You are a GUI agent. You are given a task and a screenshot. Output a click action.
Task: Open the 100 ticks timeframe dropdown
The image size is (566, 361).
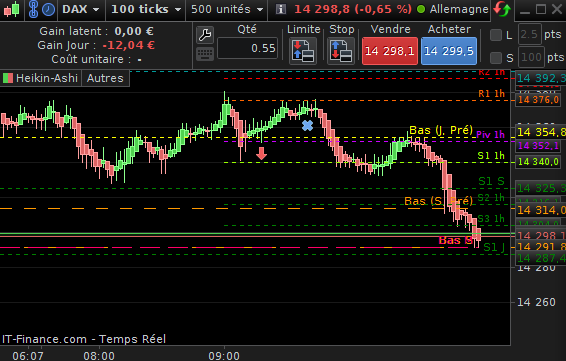146,9
